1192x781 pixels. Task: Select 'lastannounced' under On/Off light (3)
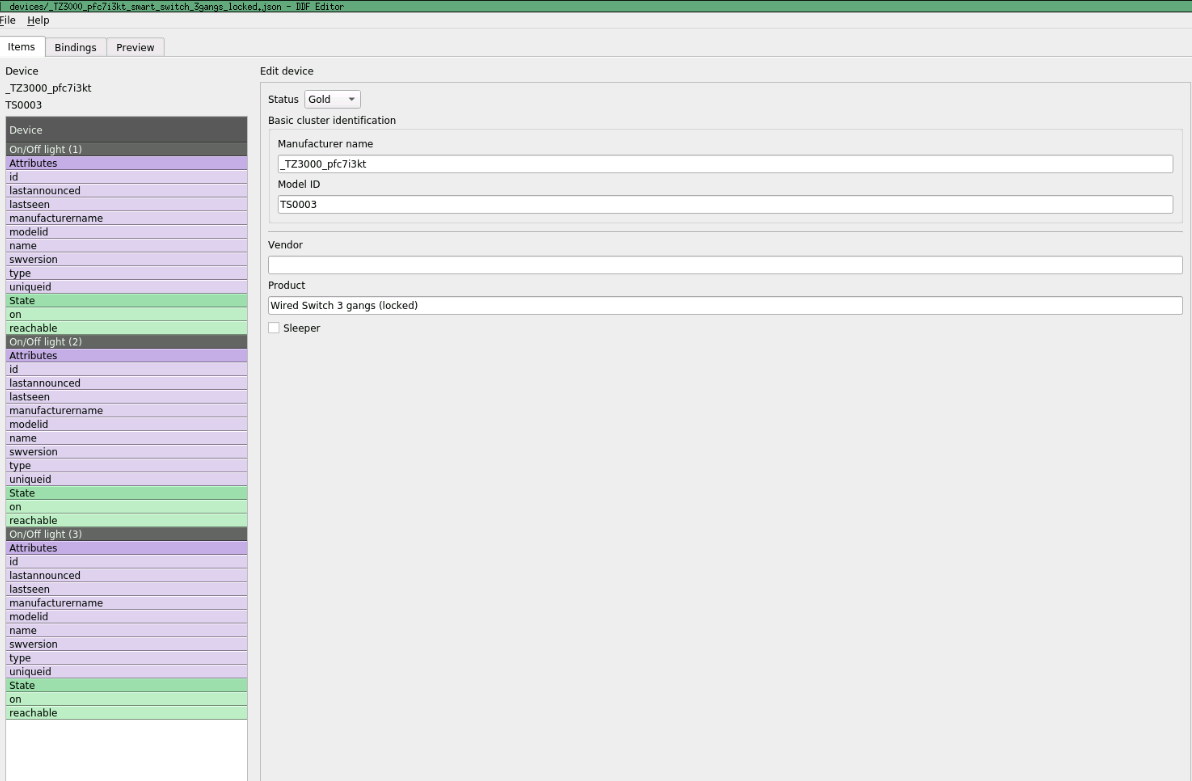126,576
